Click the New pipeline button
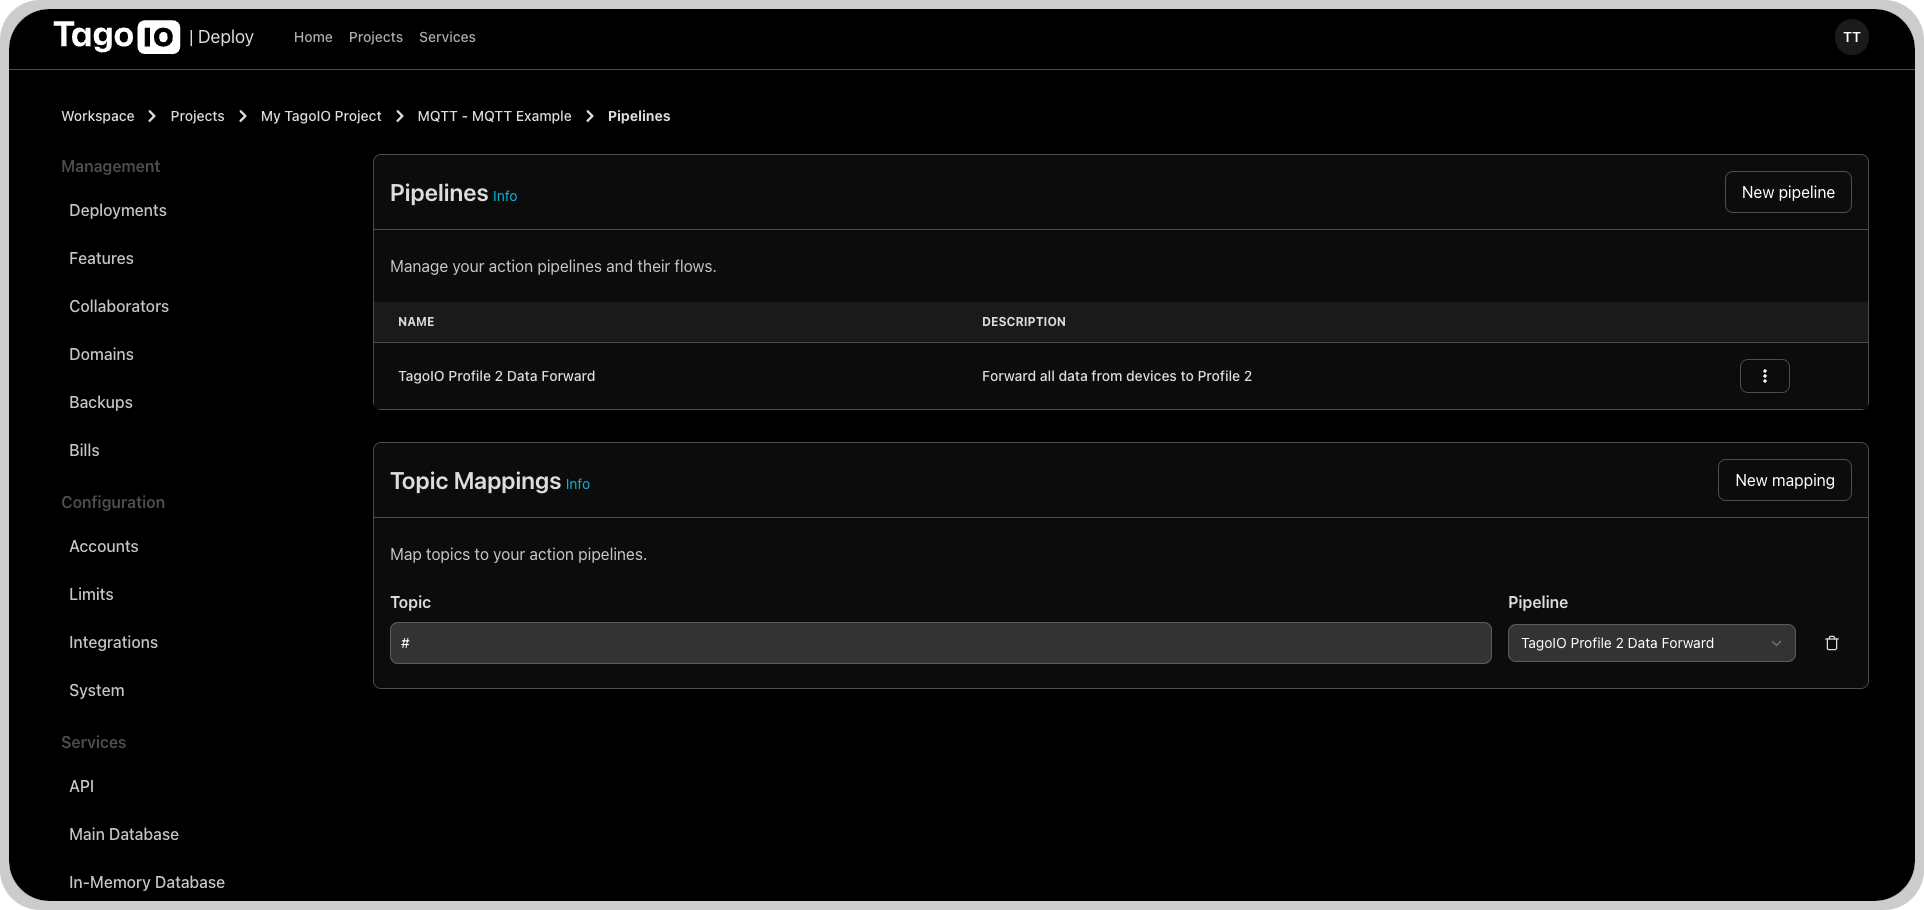 (x=1787, y=192)
